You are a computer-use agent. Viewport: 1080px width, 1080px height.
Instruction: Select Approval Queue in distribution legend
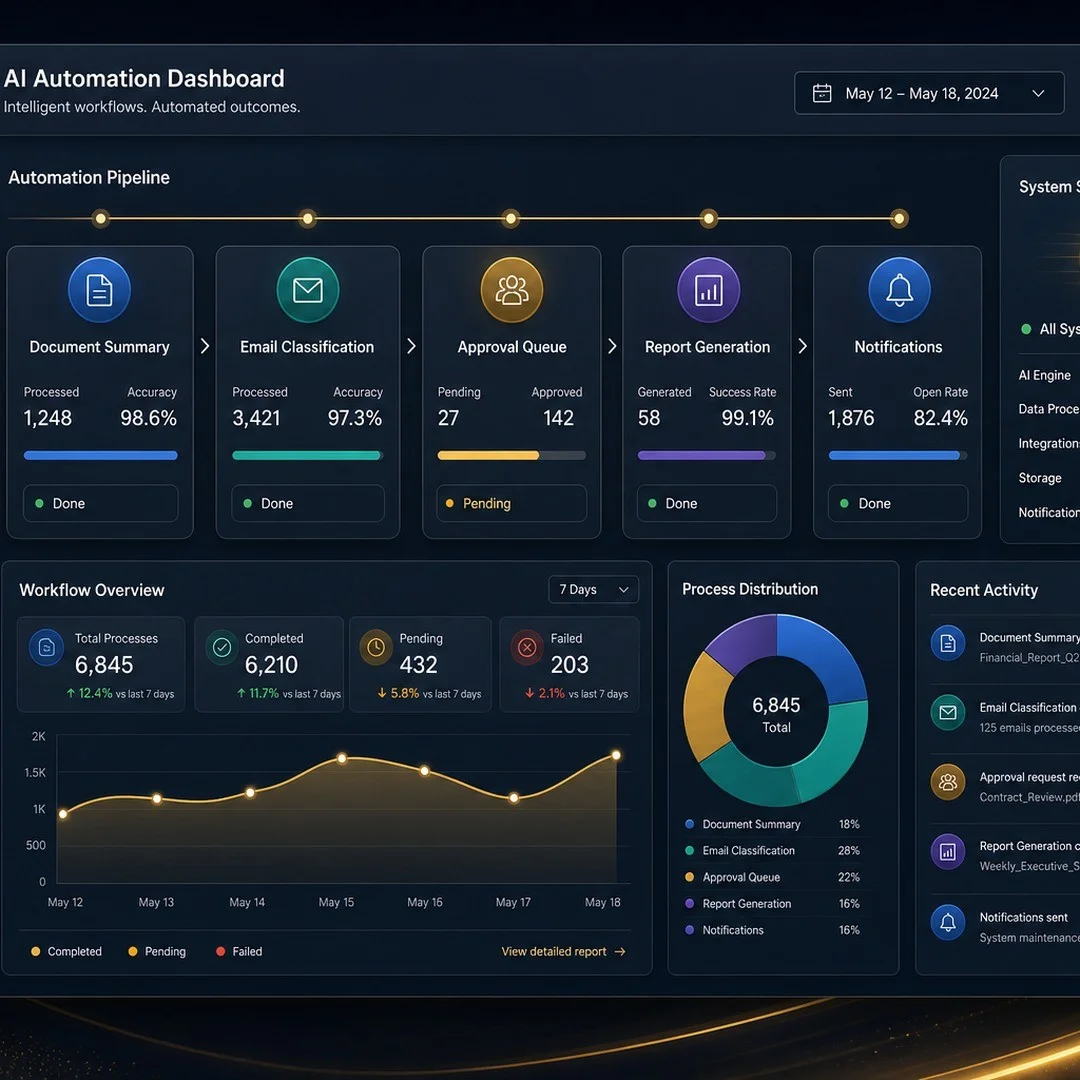(771, 877)
